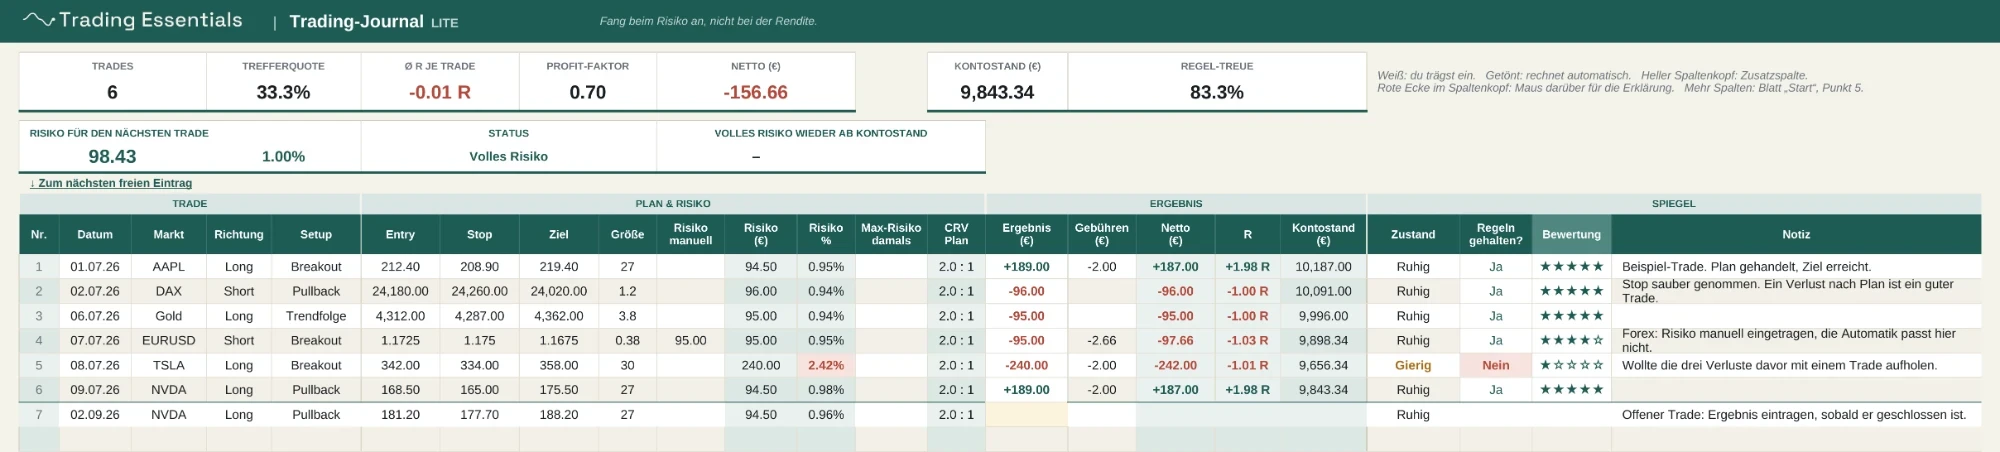Click the stop cell 4,287.00

(479, 316)
